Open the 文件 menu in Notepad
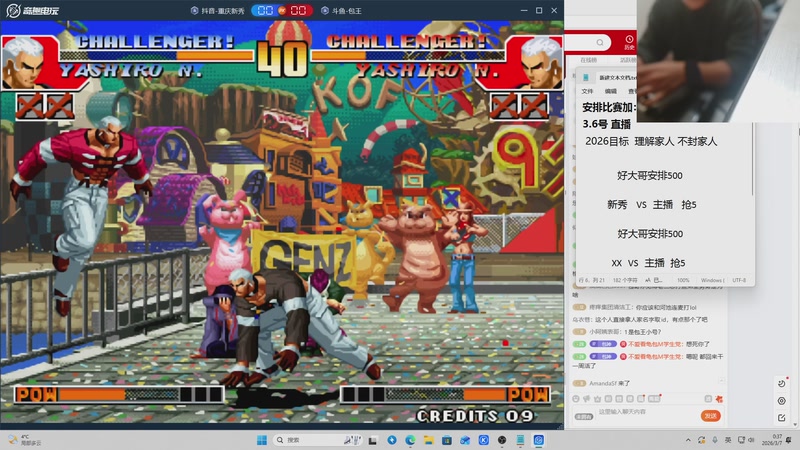Viewport: 800px width, 450px height. point(587,91)
